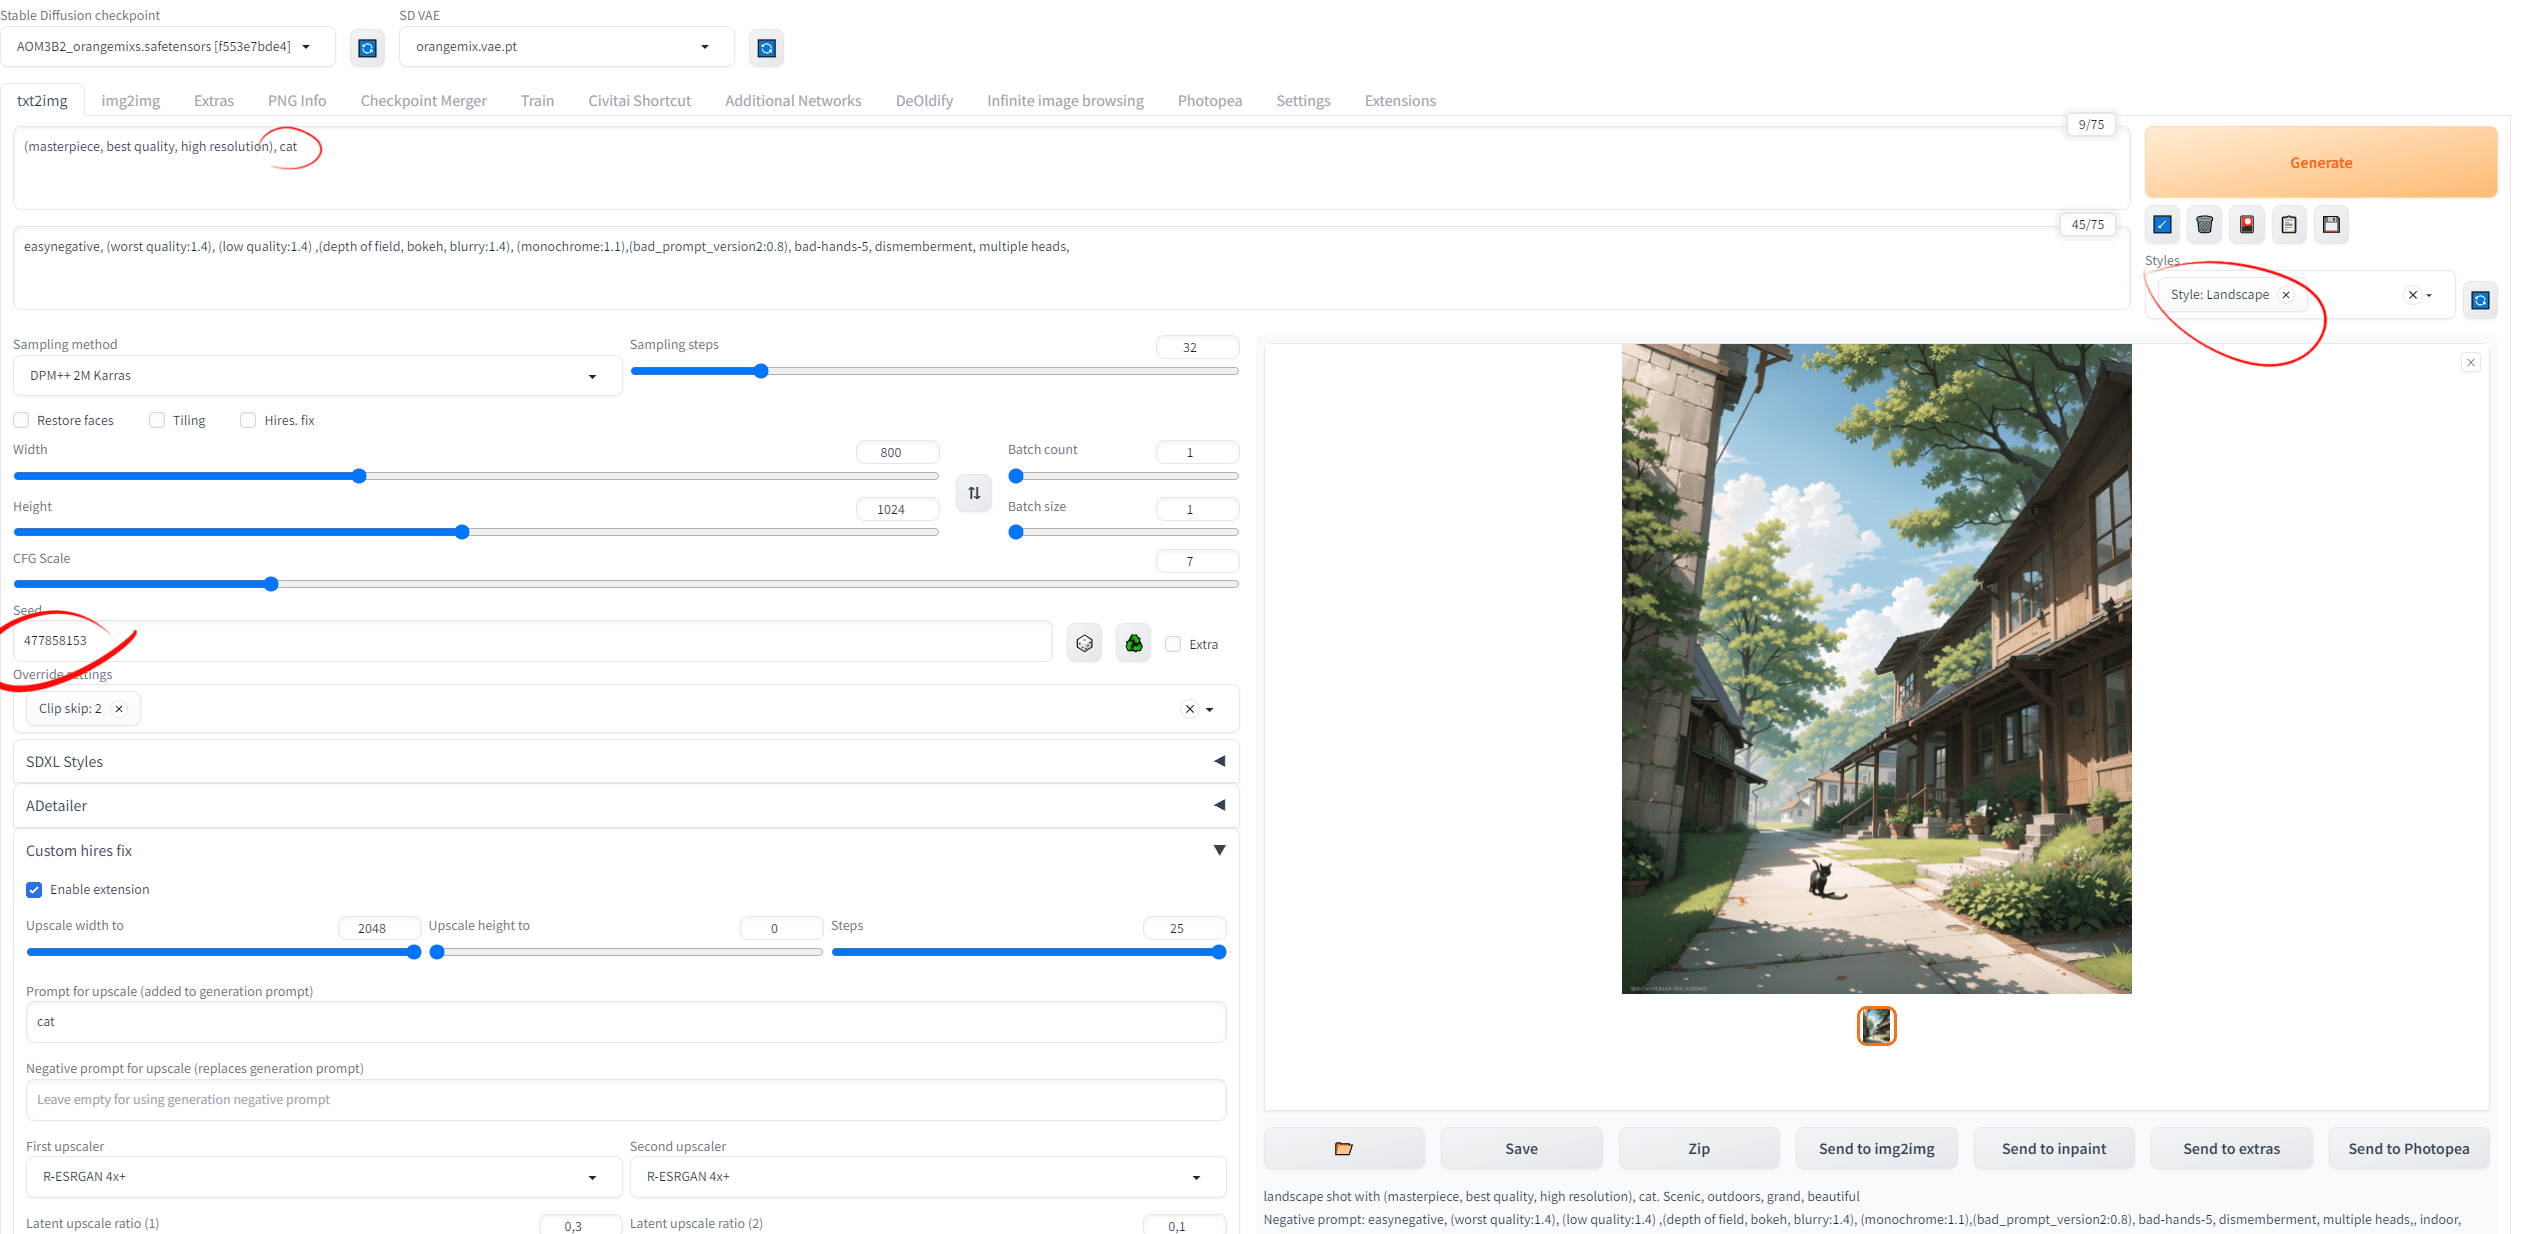This screenshot has height=1234, width=2521.
Task: Reuse last seed with recycle icon
Action: [1133, 643]
